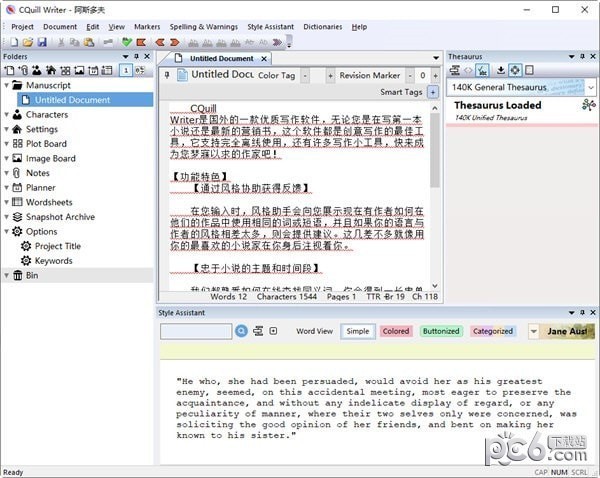The height and width of the screenshot is (478, 600).
Task: Decrease the Revision Marker with minus button
Action: coord(410,76)
